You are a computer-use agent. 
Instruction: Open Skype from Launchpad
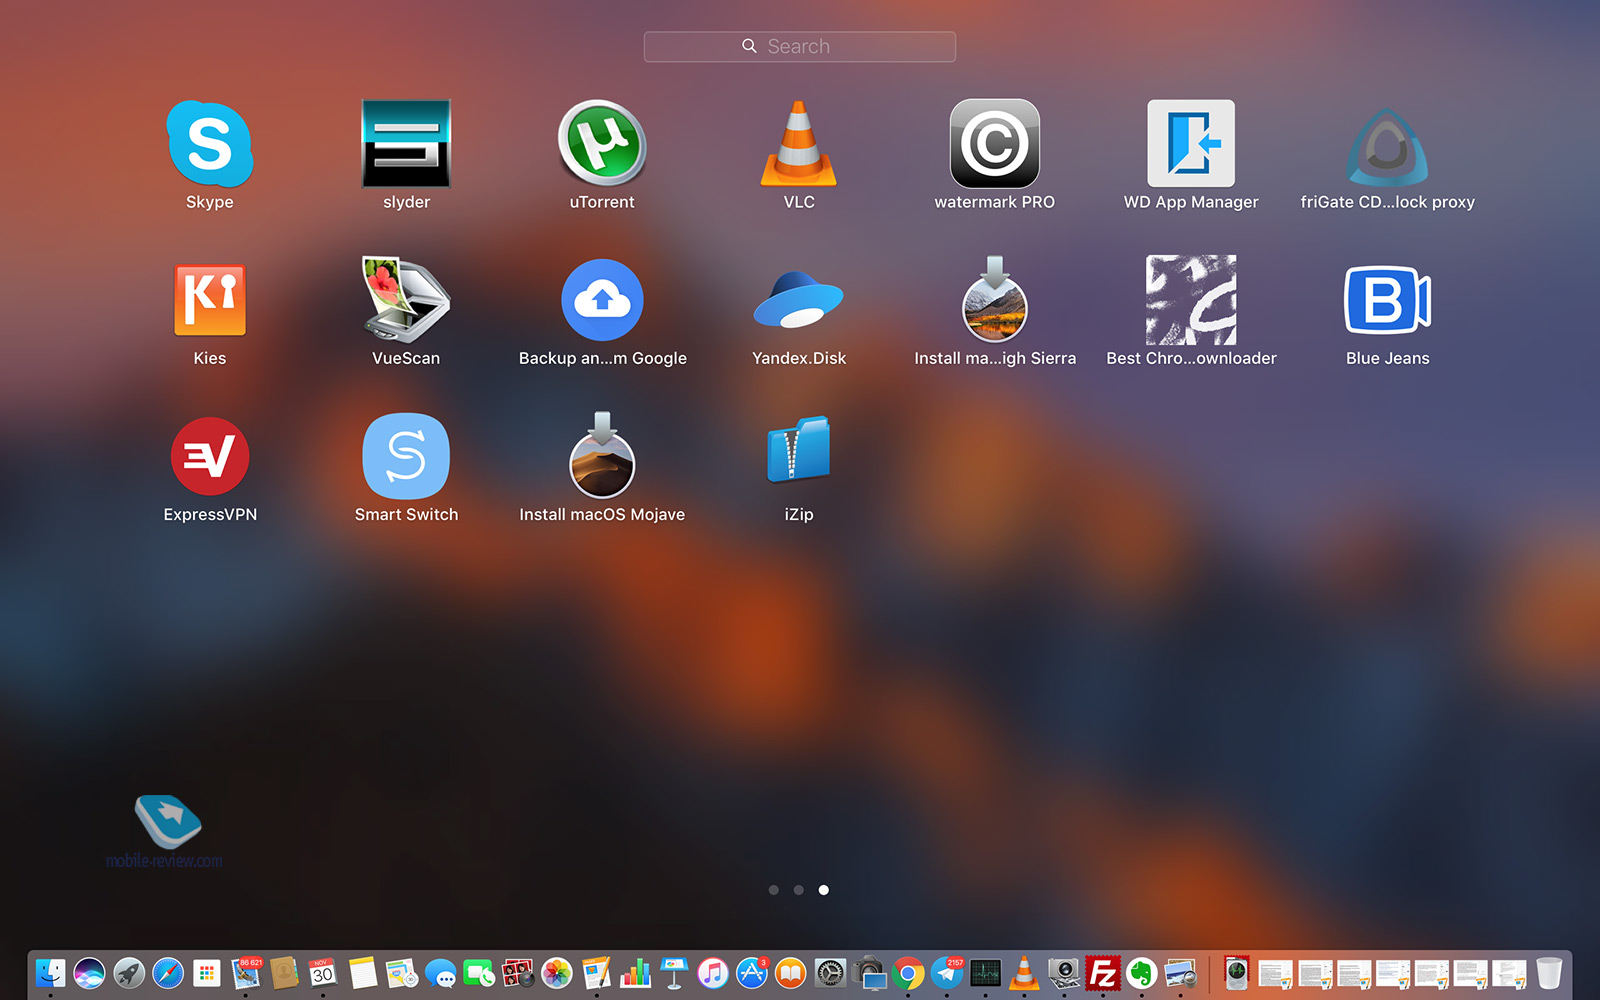coord(210,144)
